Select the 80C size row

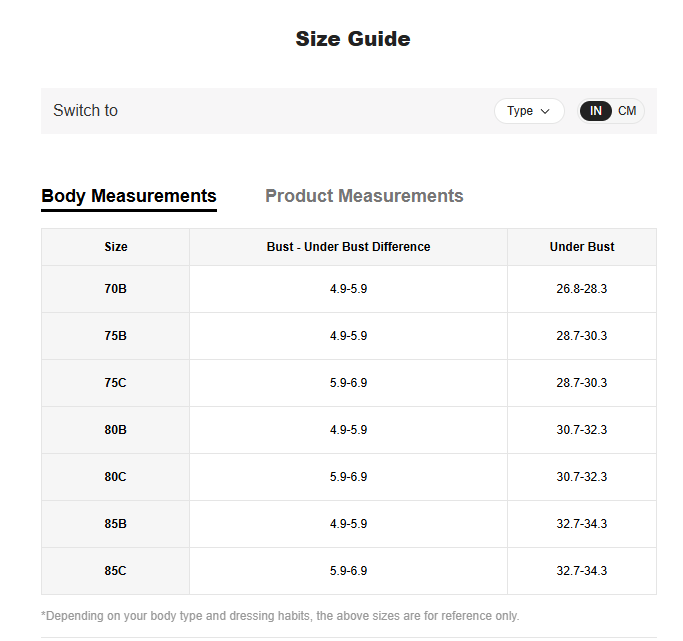point(348,477)
